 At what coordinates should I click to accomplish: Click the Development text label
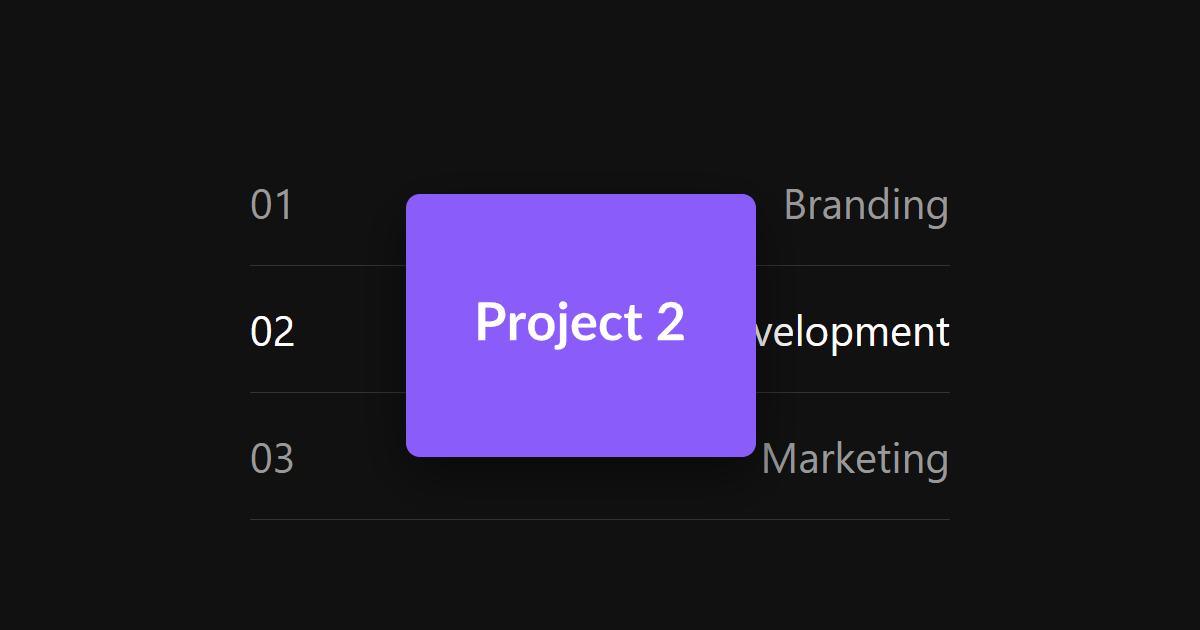[855, 332]
